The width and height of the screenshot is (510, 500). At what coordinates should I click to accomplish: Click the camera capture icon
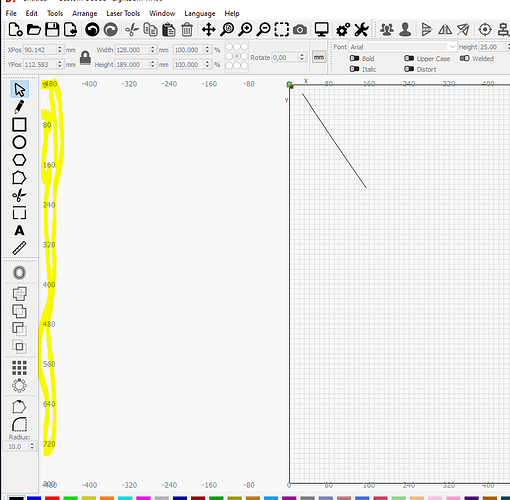tap(300, 30)
